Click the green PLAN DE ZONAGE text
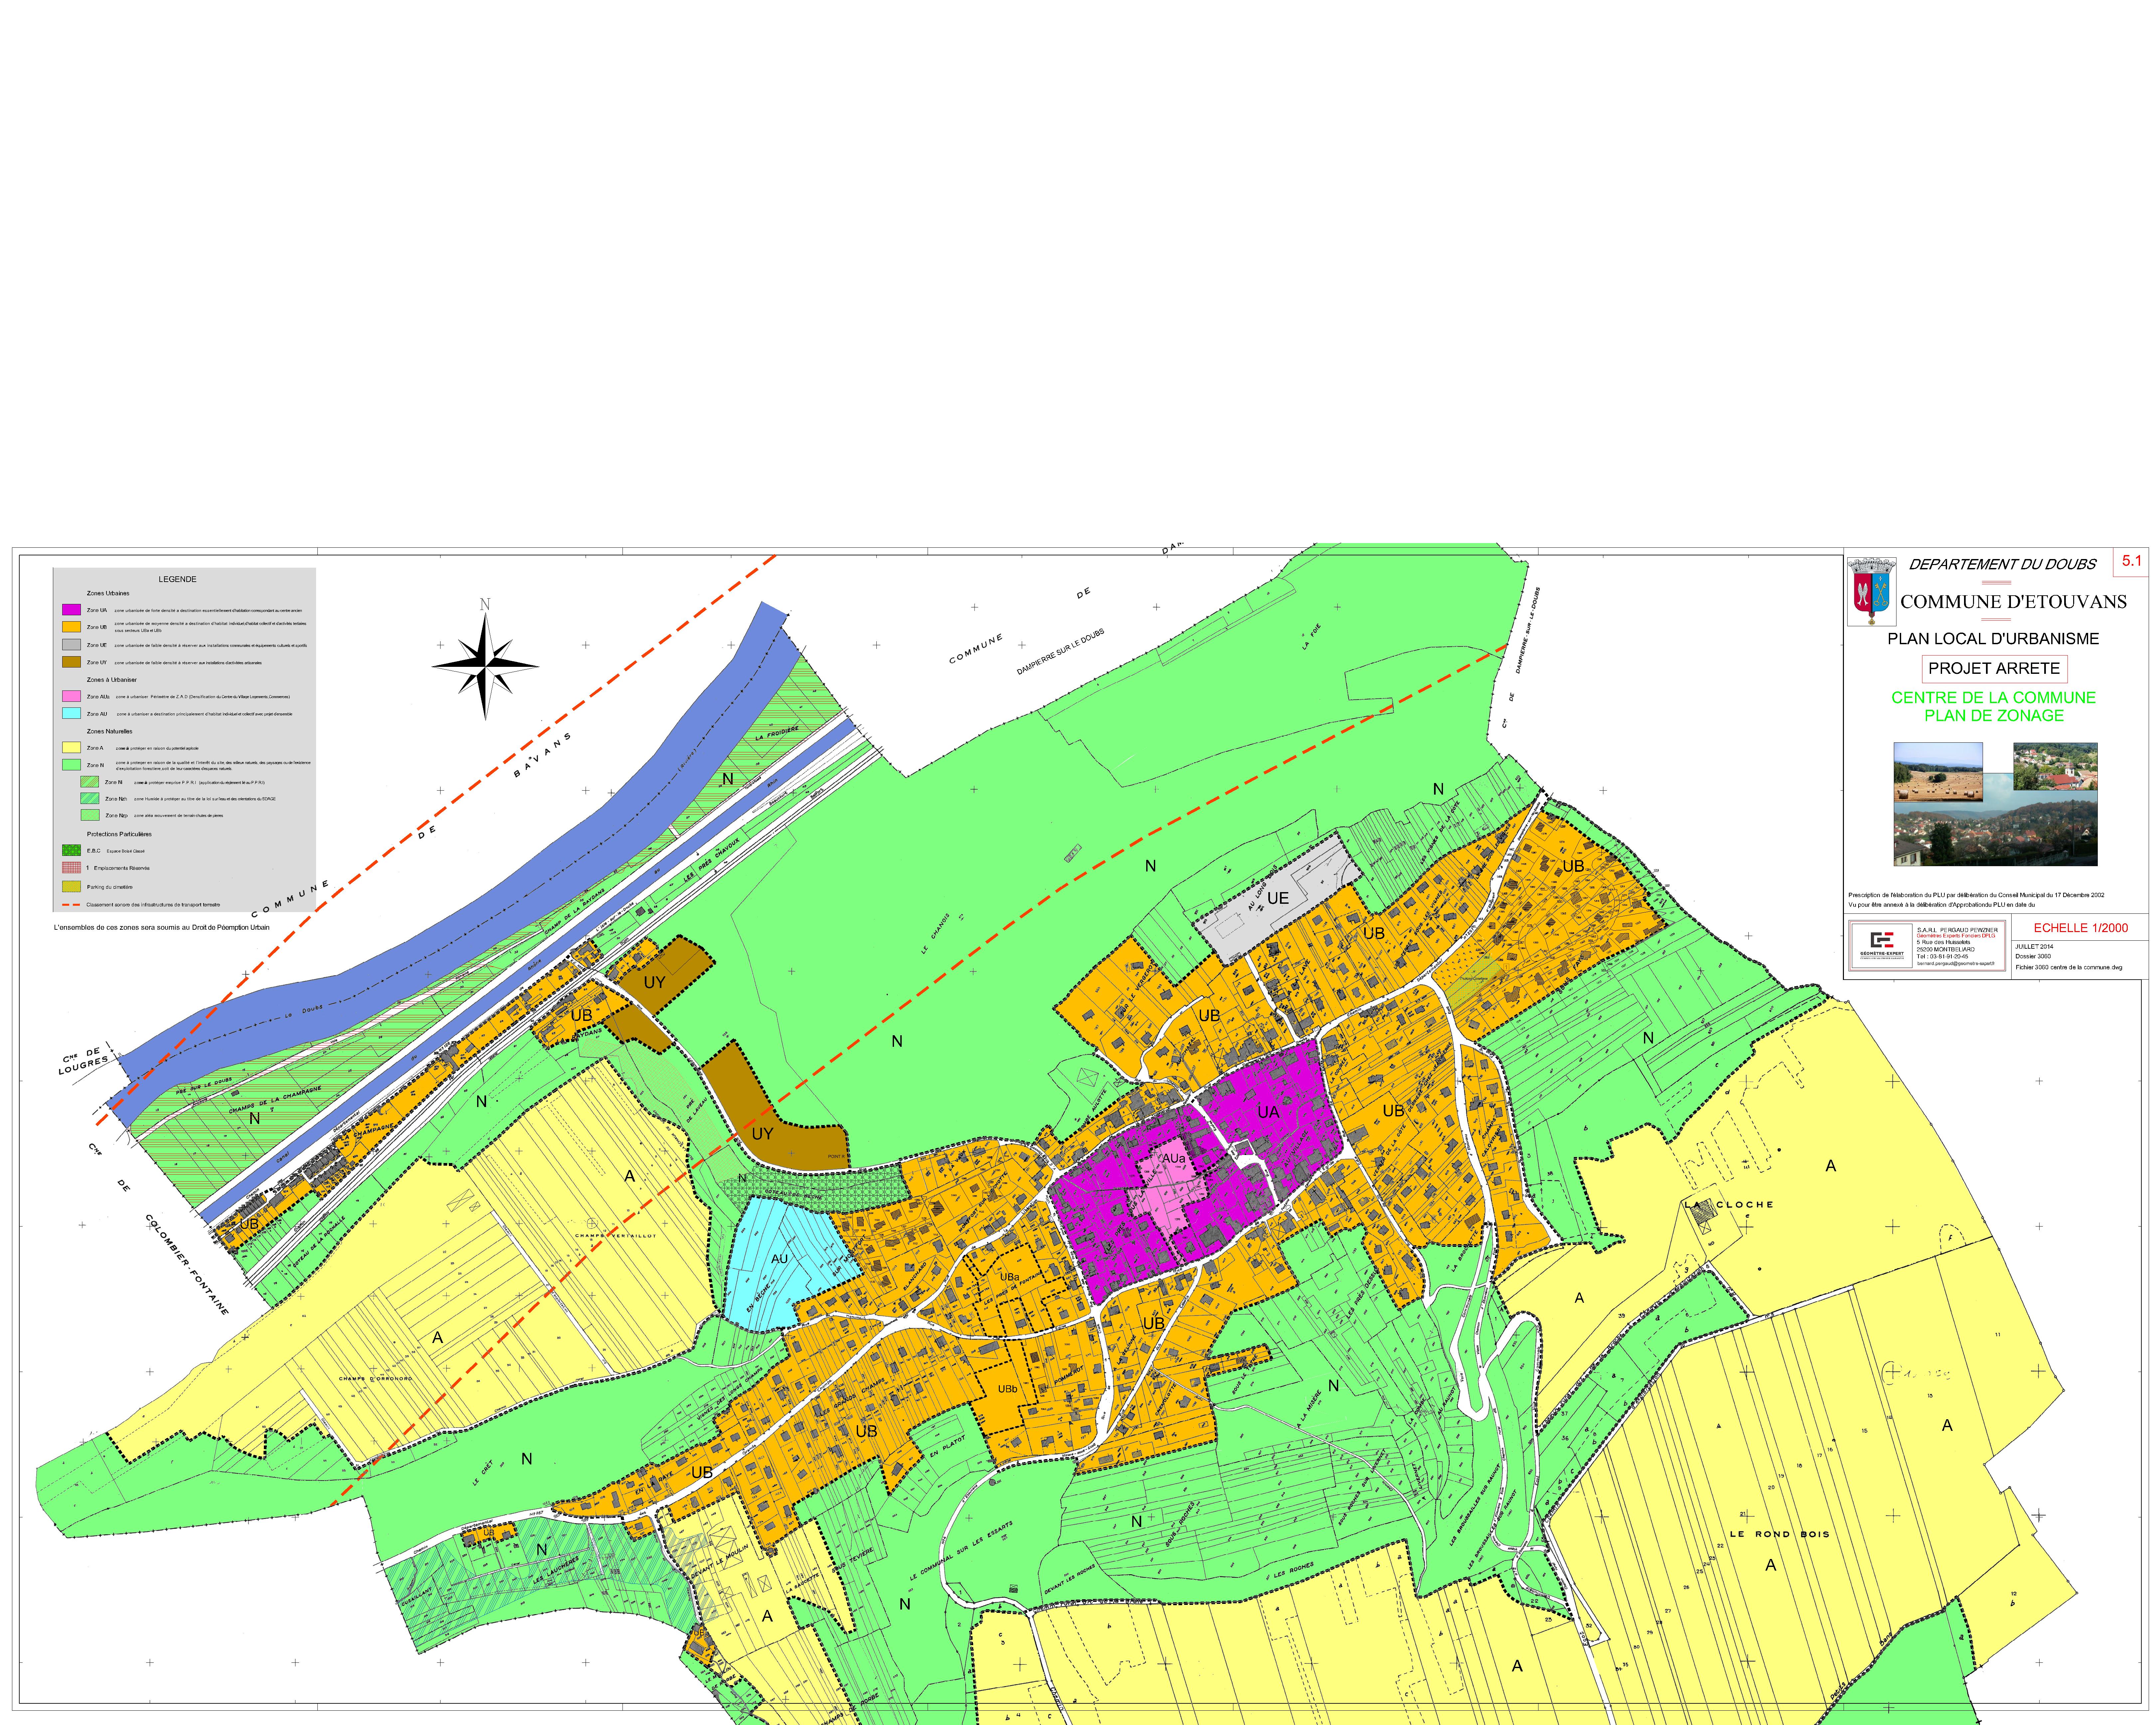The image size is (2156, 1725). point(1994,716)
